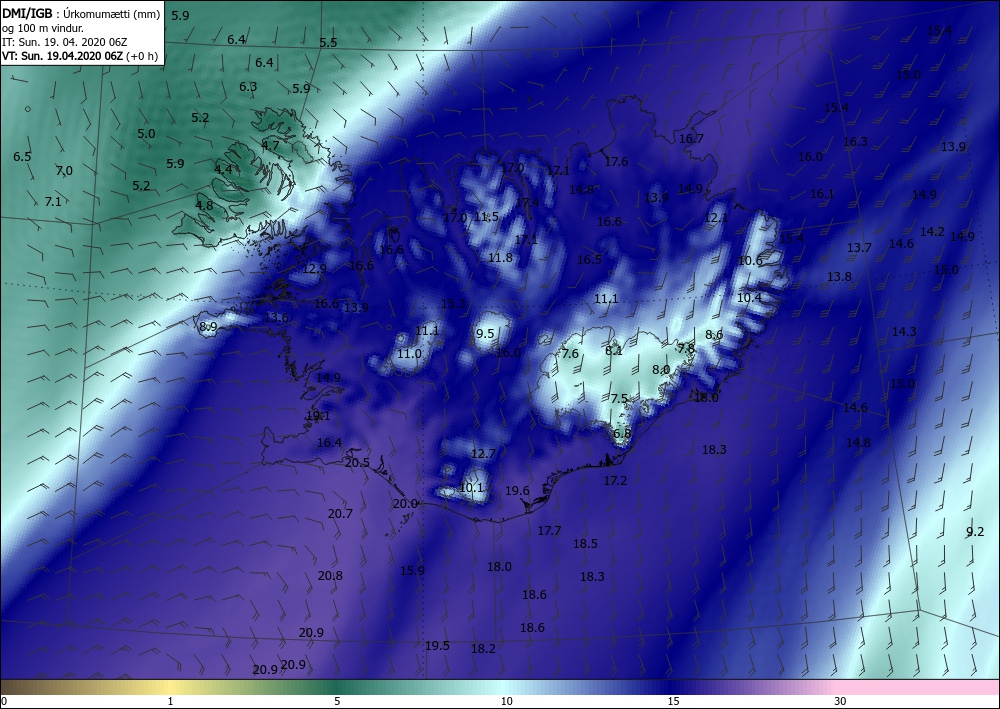Click the '11.8' value on the map
1000x709 pixels.
(x=500, y=258)
